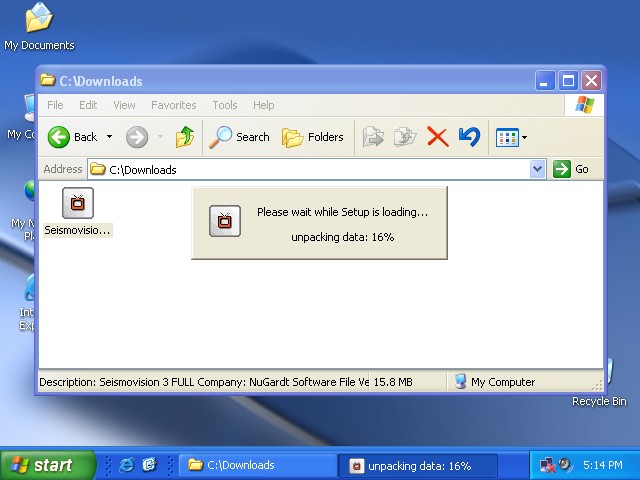This screenshot has height=480, width=640.
Task: Click the C:\Downloads address input field
Action: (310, 169)
